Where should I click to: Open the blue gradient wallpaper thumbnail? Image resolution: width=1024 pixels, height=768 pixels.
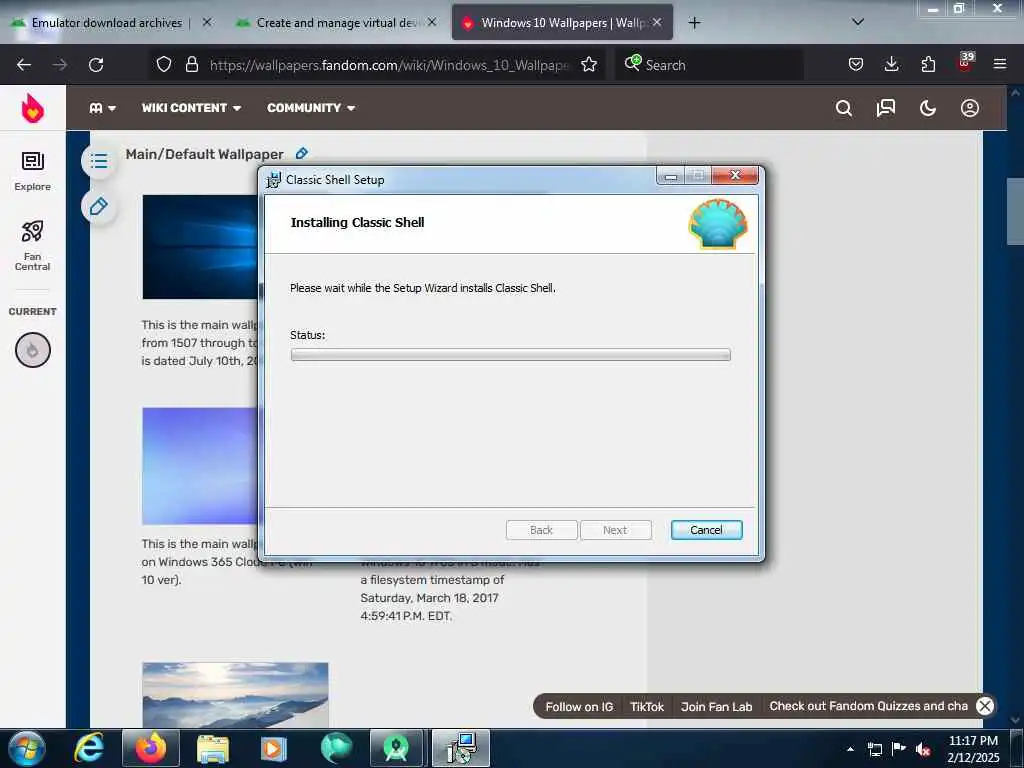pos(200,466)
